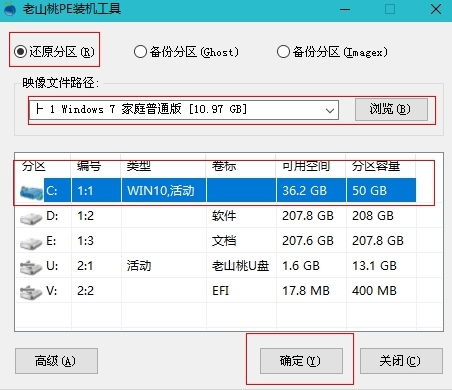Open 高级 (A) advanced options
The width and height of the screenshot is (452, 390).
tap(56, 361)
